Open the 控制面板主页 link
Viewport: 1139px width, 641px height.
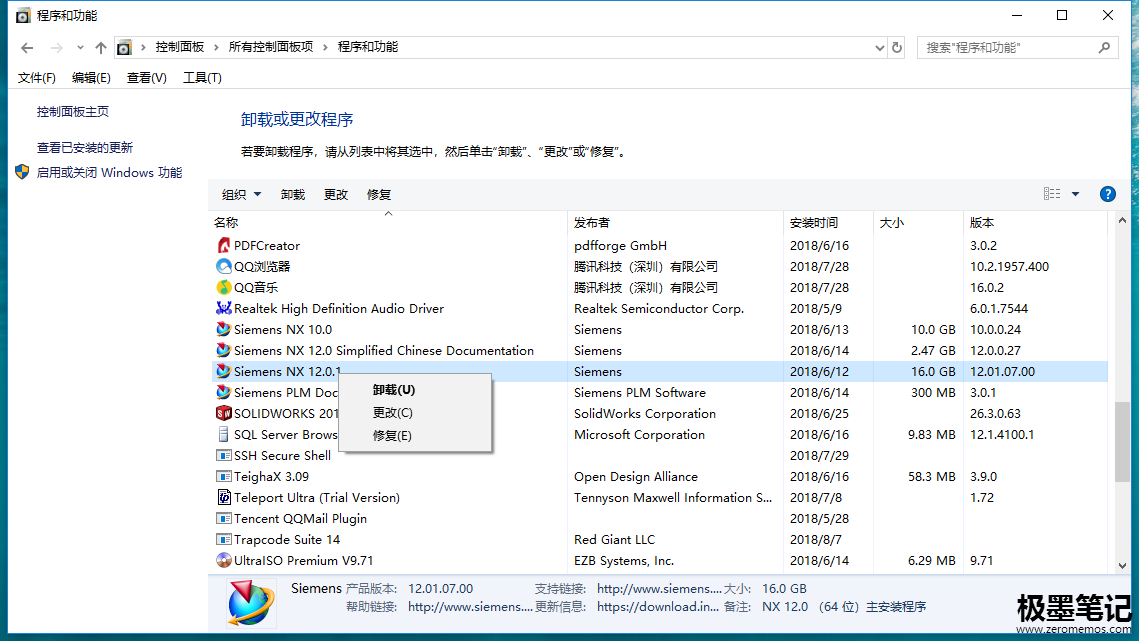(x=73, y=111)
